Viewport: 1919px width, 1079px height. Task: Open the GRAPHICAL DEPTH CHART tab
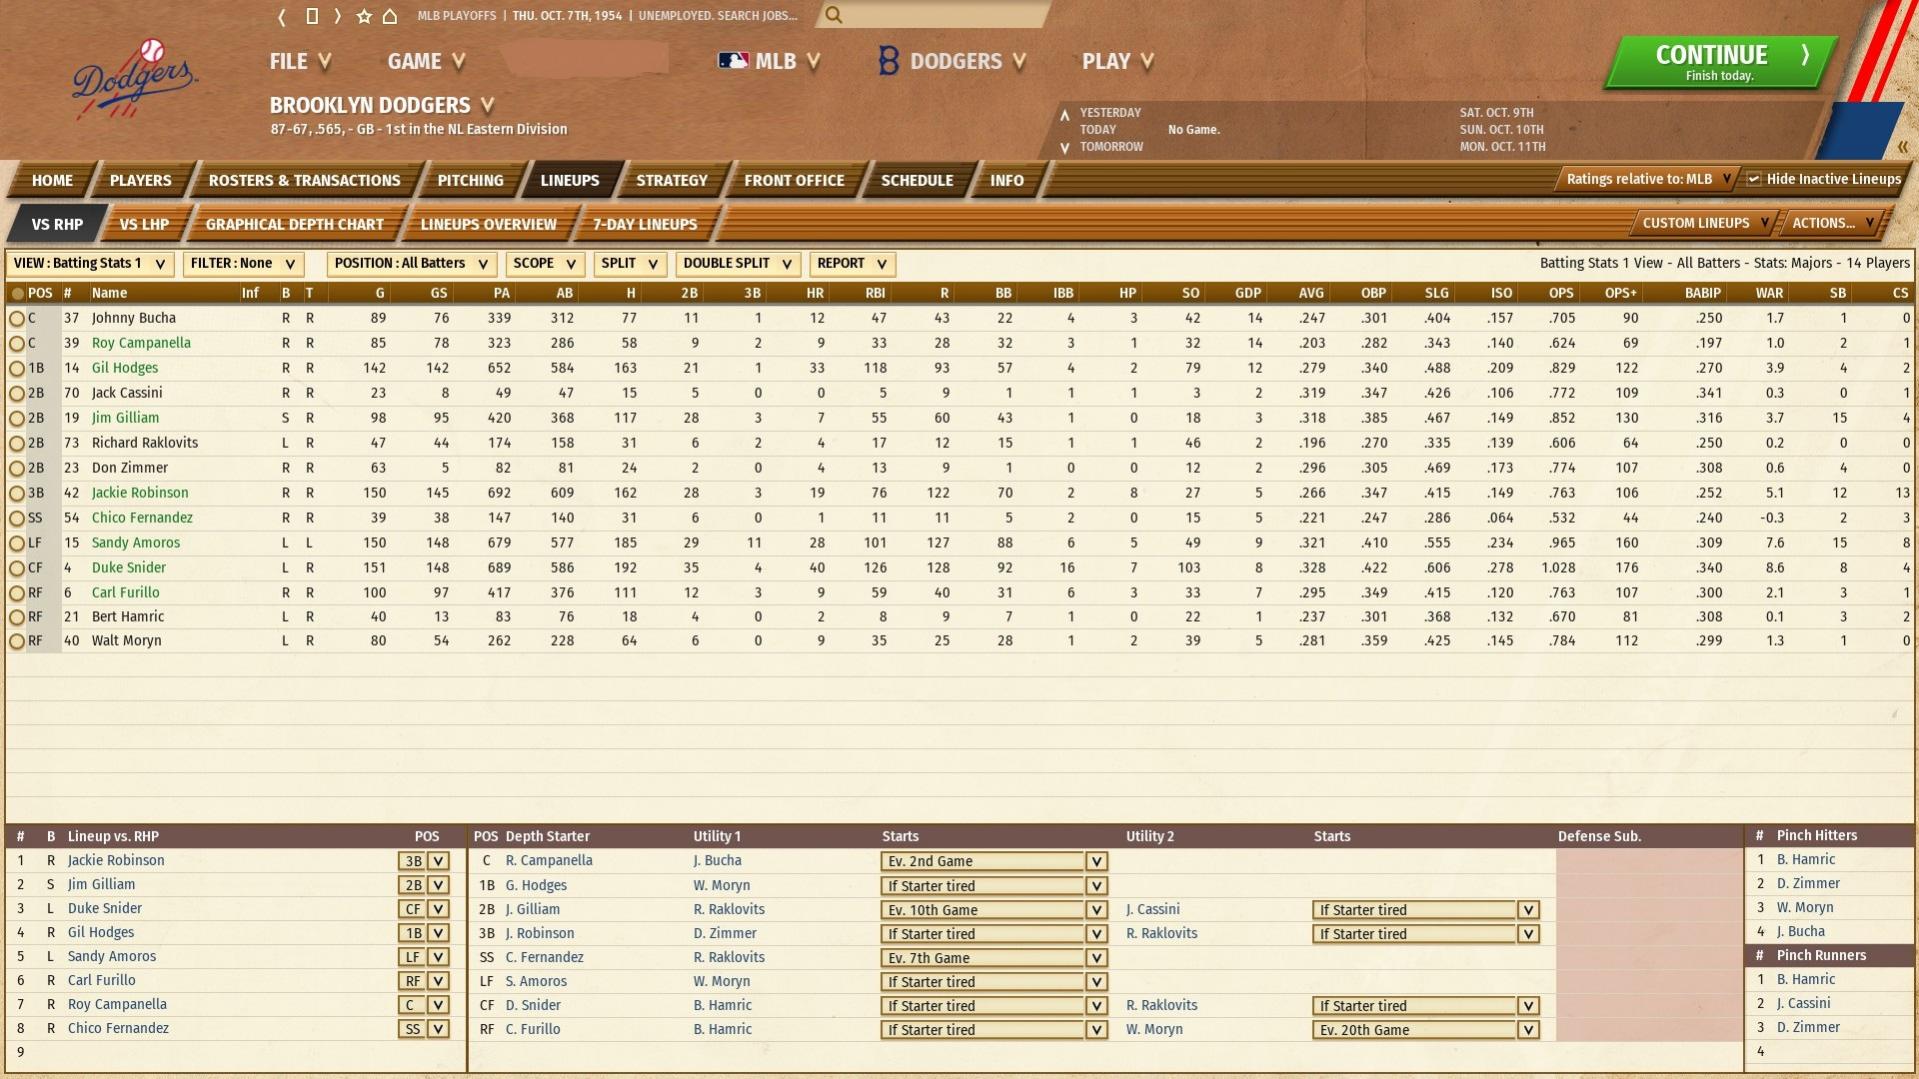click(294, 224)
